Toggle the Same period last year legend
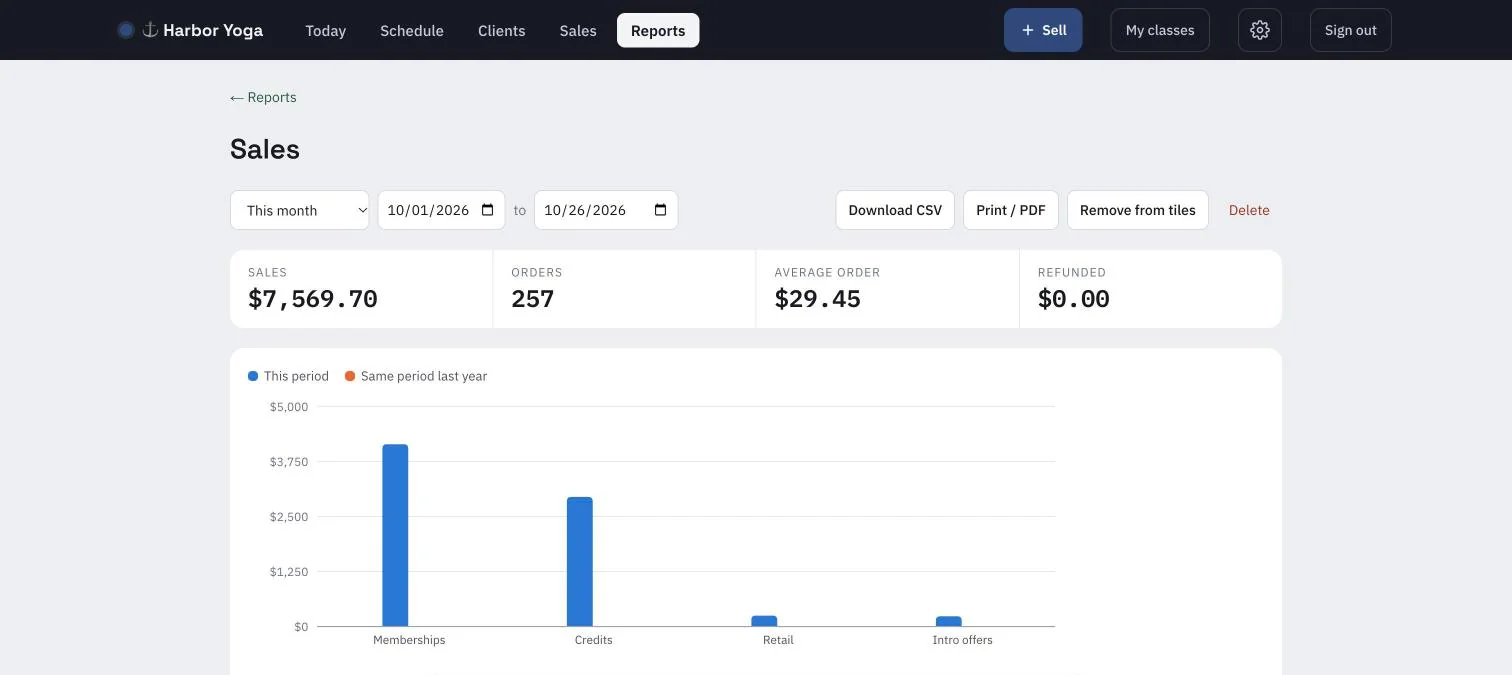Screen dimensions: 1512x675 [416, 376]
